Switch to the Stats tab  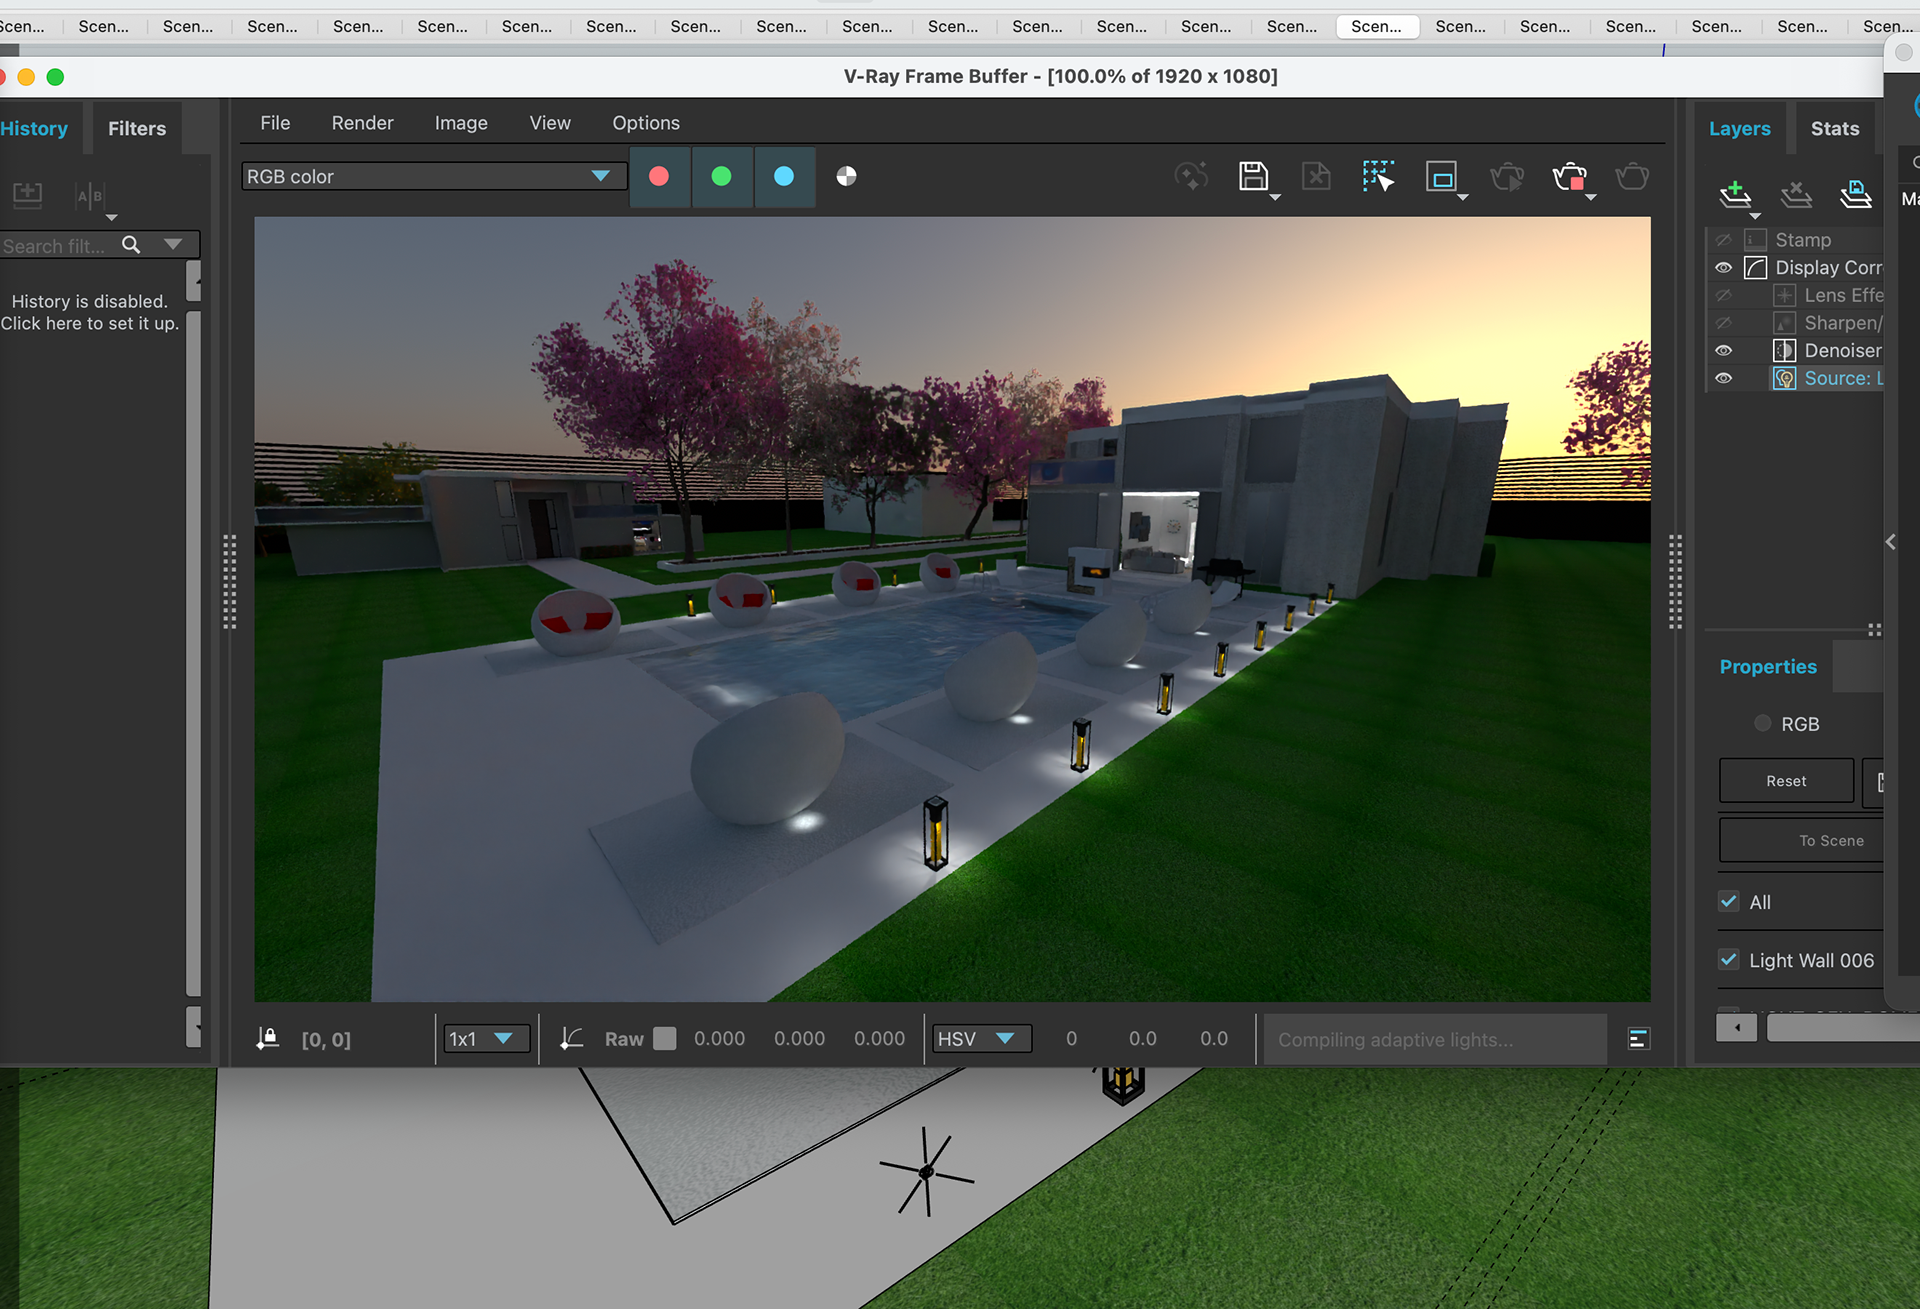[1834, 129]
